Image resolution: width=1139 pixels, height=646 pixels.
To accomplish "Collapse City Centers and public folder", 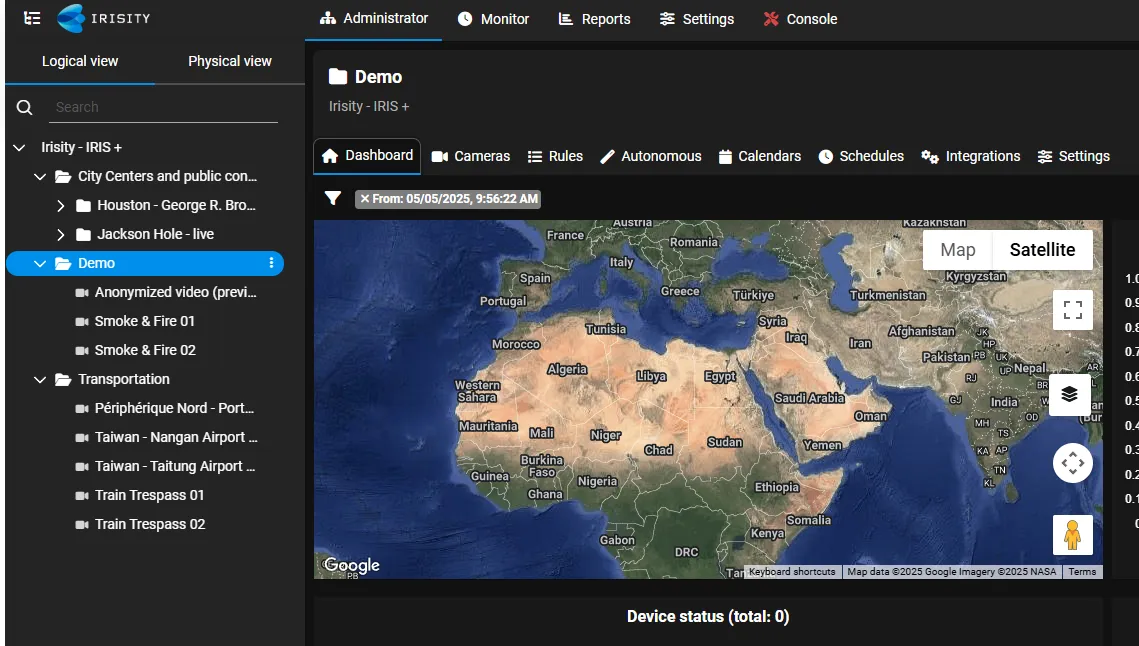I will point(40,177).
